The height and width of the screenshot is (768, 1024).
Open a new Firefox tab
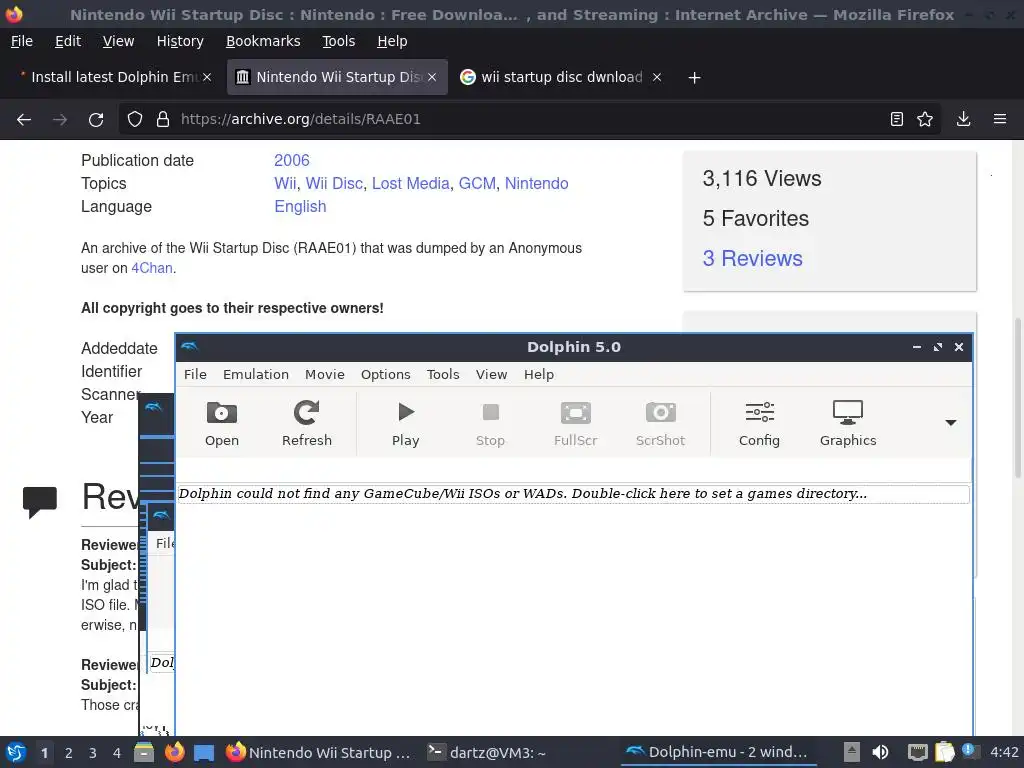[694, 78]
